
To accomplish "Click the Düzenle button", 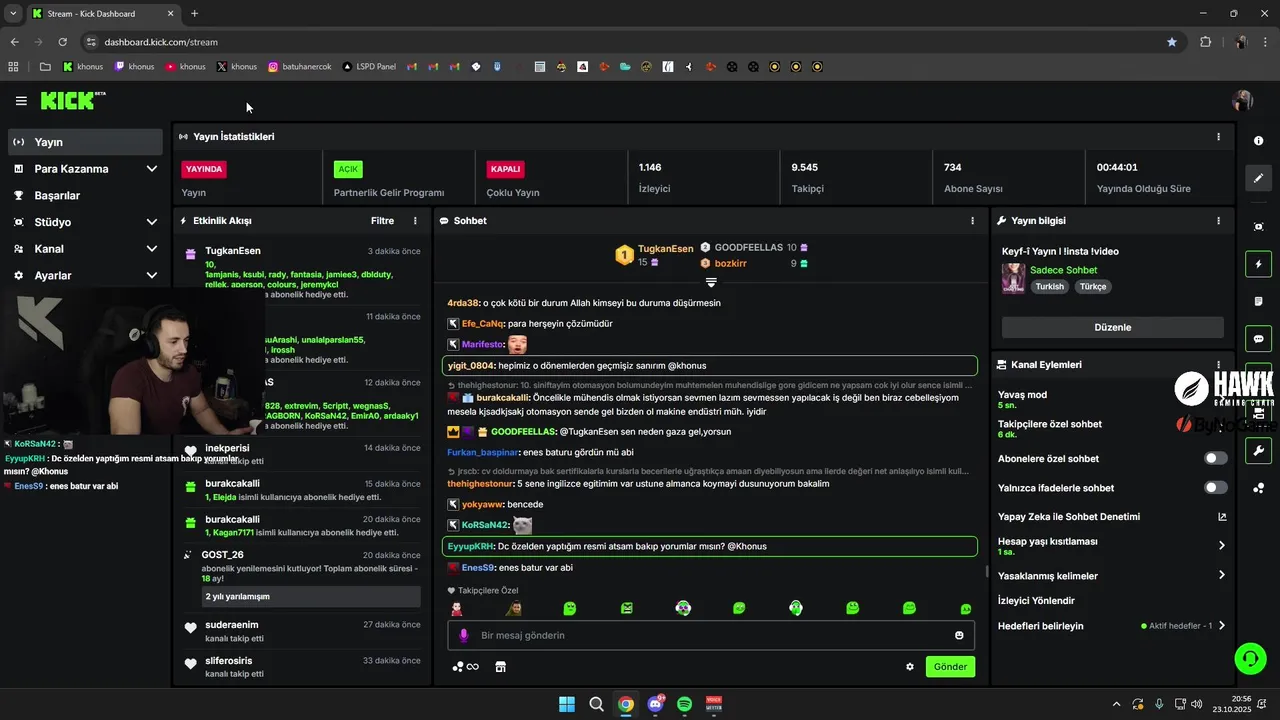I will click(x=1112, y=327).
